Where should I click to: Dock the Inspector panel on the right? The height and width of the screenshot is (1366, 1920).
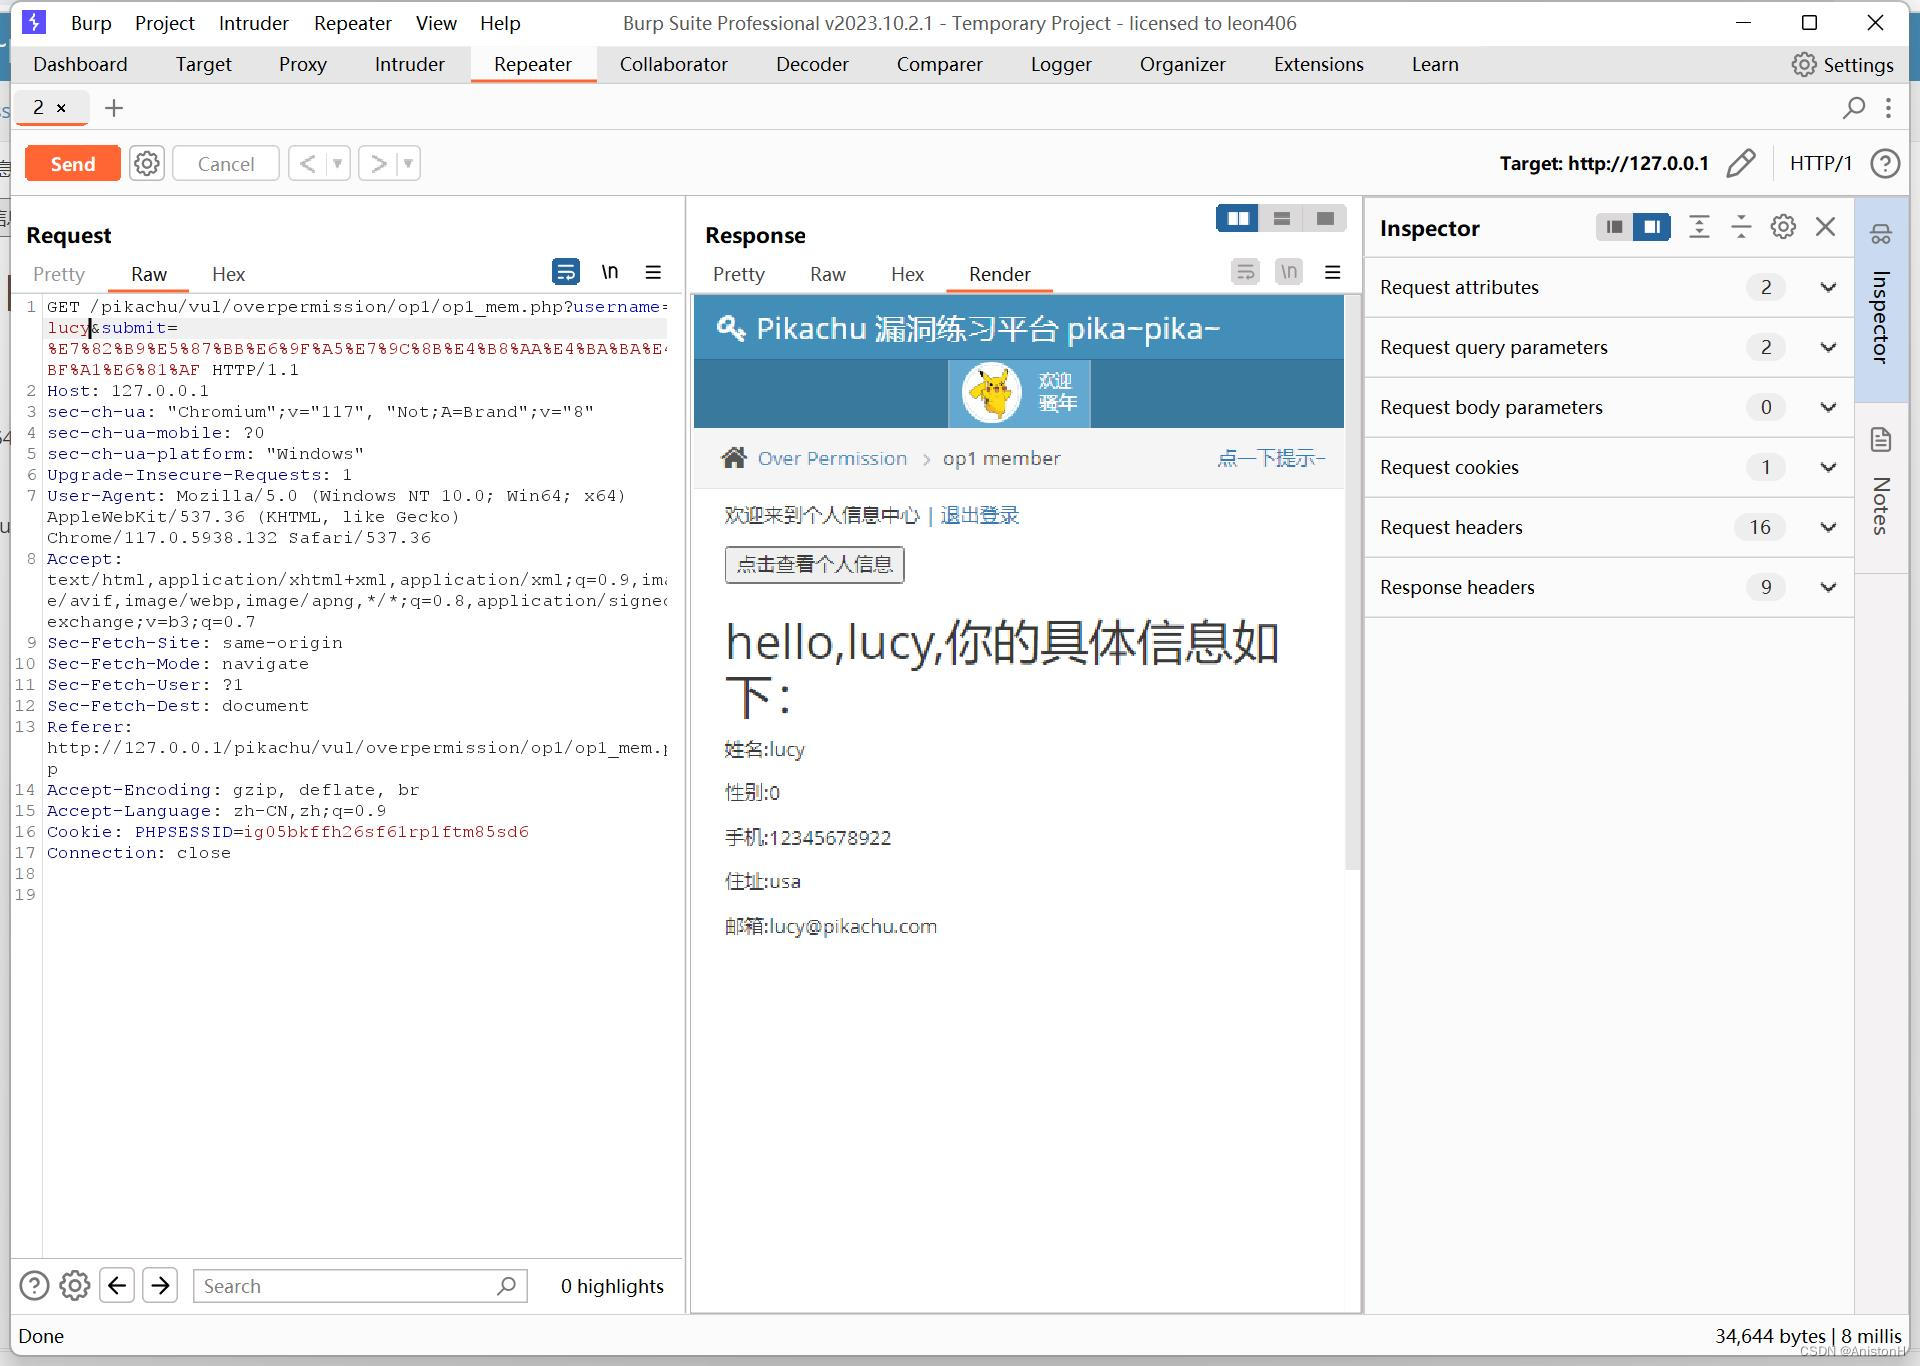pyautogui.click(x=1652, y=227)
